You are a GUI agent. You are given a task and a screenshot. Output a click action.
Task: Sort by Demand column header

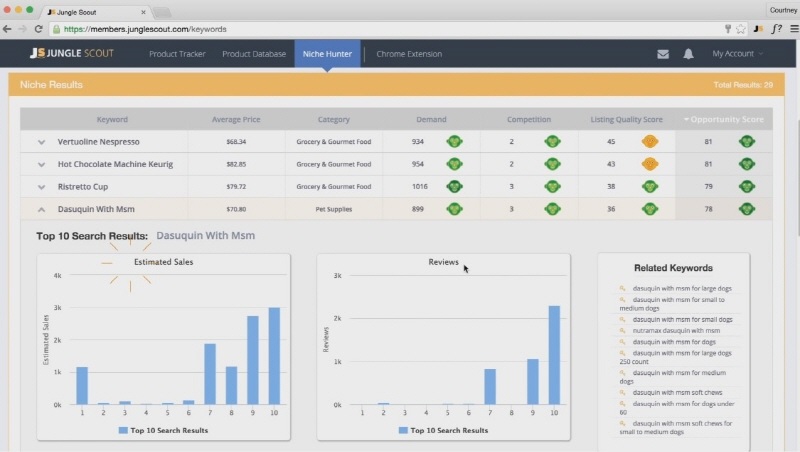pyautogui.click(x=431, y=119)
